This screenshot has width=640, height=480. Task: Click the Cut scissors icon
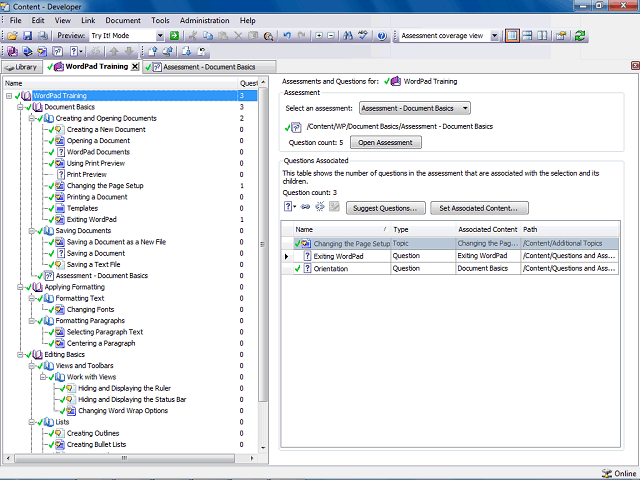point(193,36)
